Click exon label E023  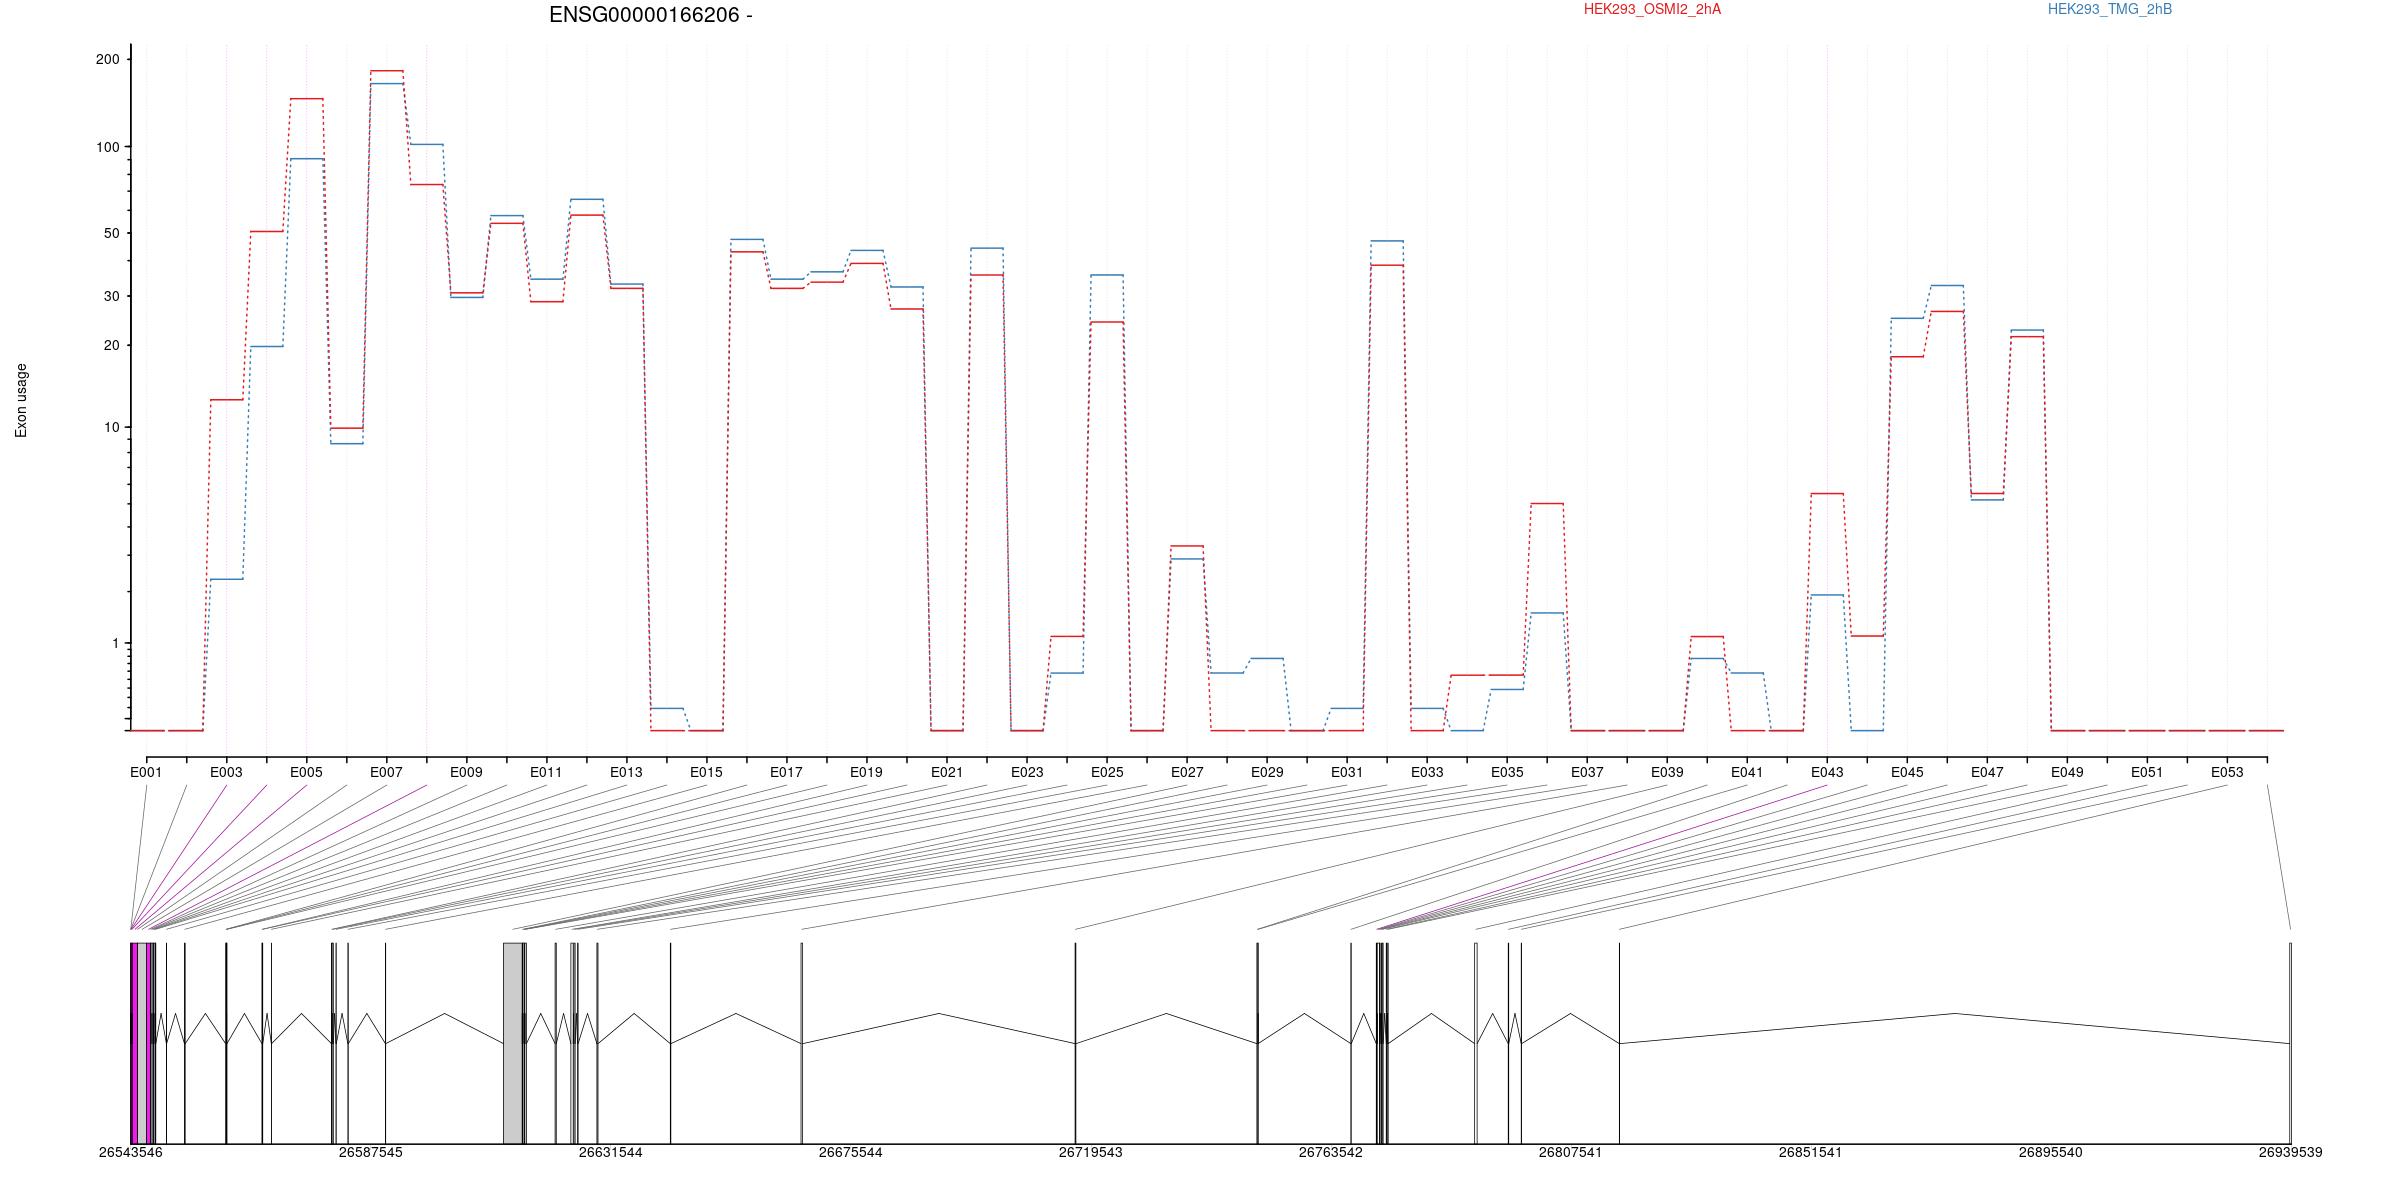click(1027, 772)
